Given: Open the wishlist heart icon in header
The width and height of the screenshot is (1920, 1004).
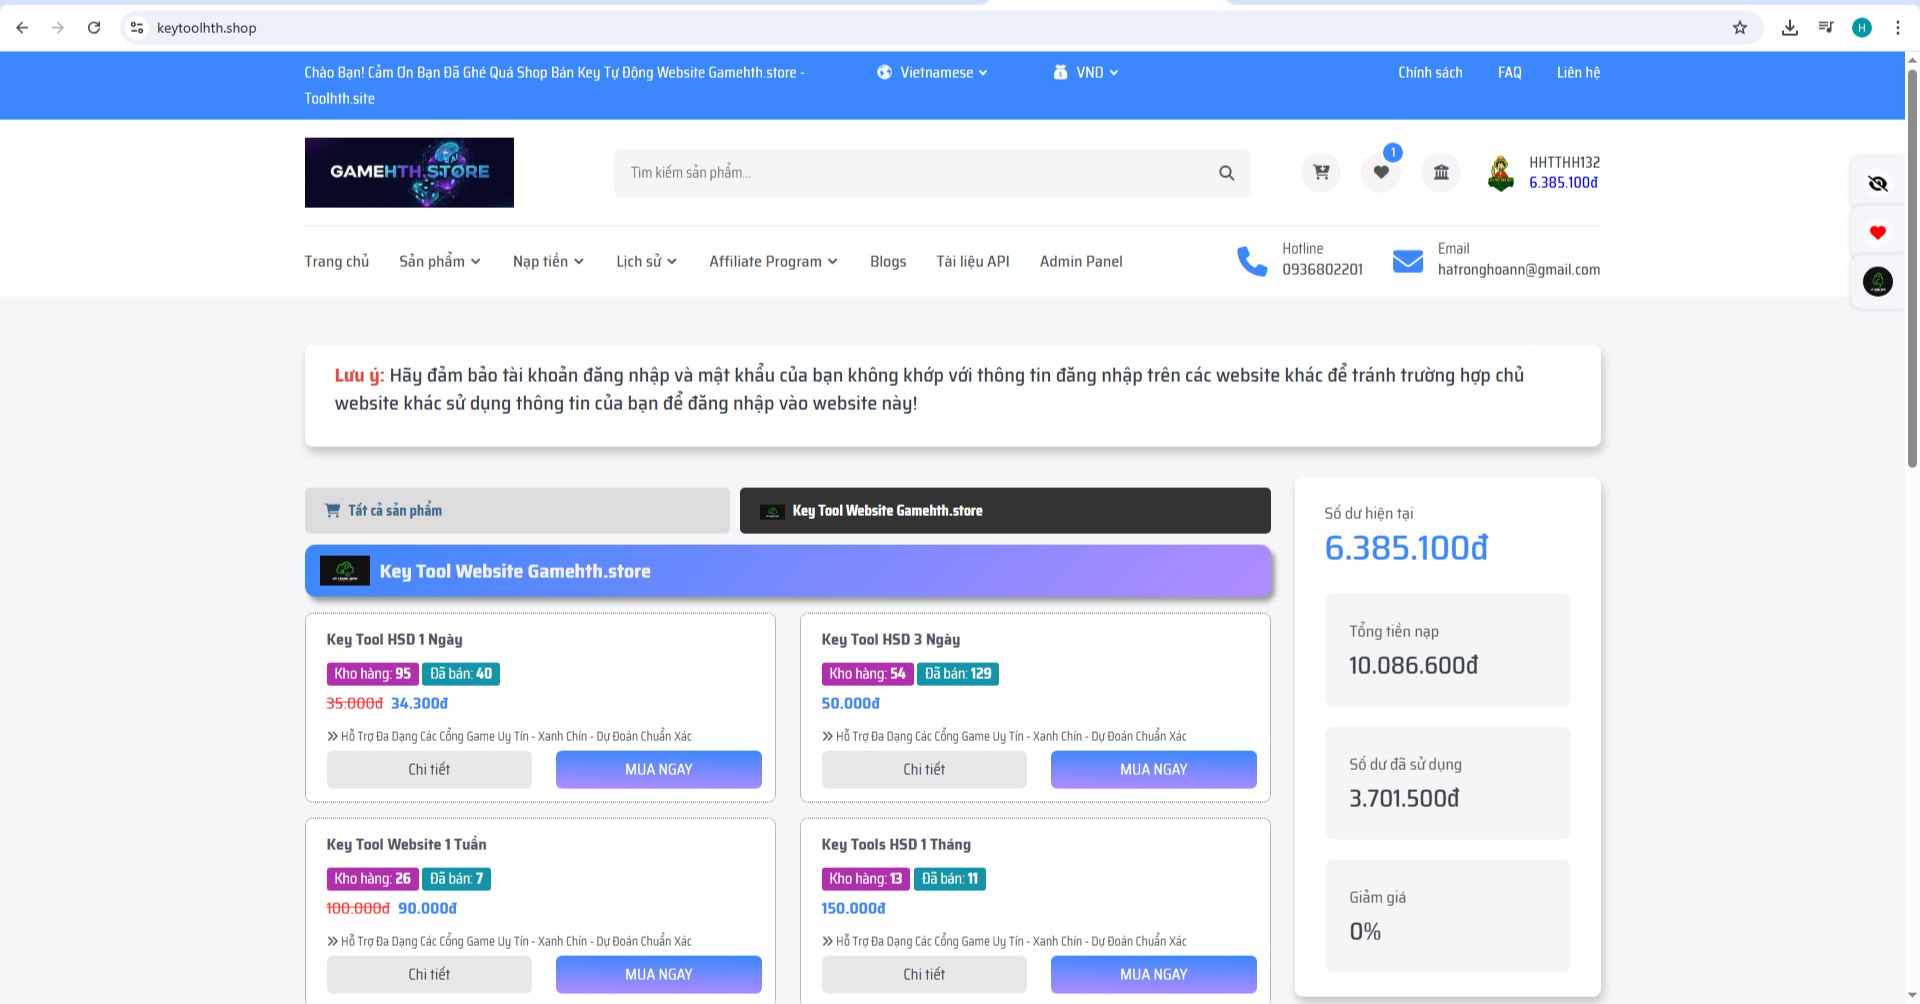Looking at the screenshot, I should point(1381,172).
